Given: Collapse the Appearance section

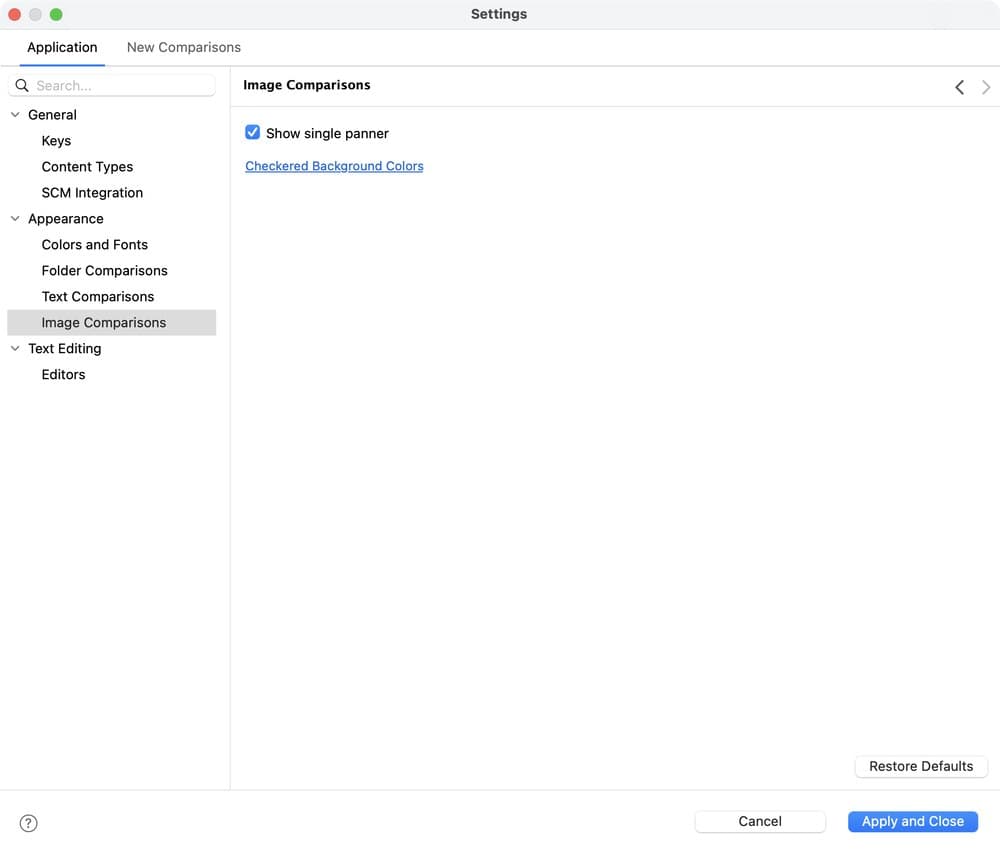Looking at the screenshot, I should coord(15,219).
